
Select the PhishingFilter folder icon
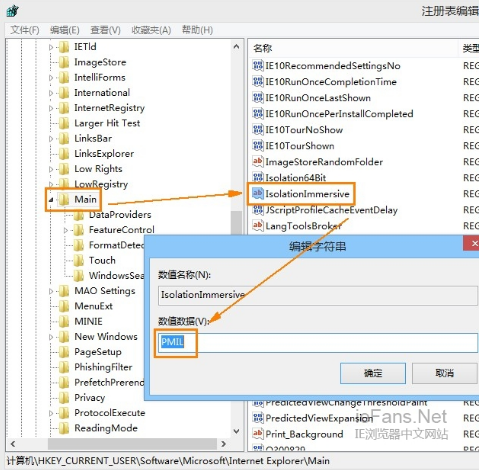64,367
